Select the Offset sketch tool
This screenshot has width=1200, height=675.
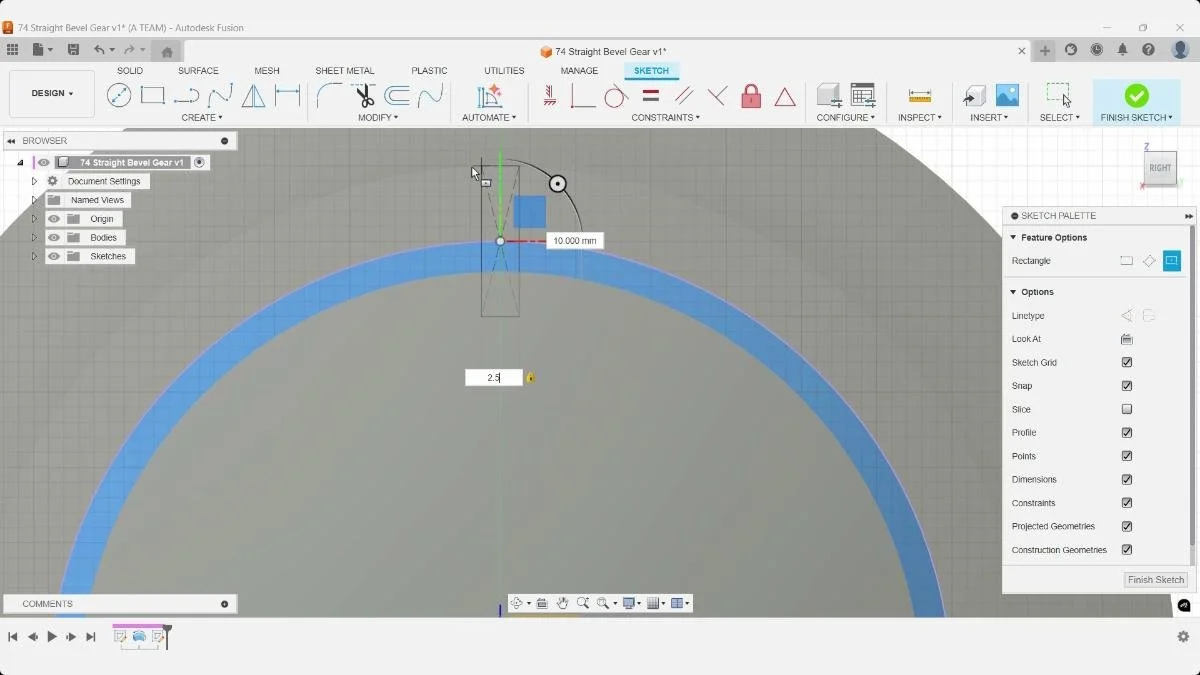click(x=397, y=96)
